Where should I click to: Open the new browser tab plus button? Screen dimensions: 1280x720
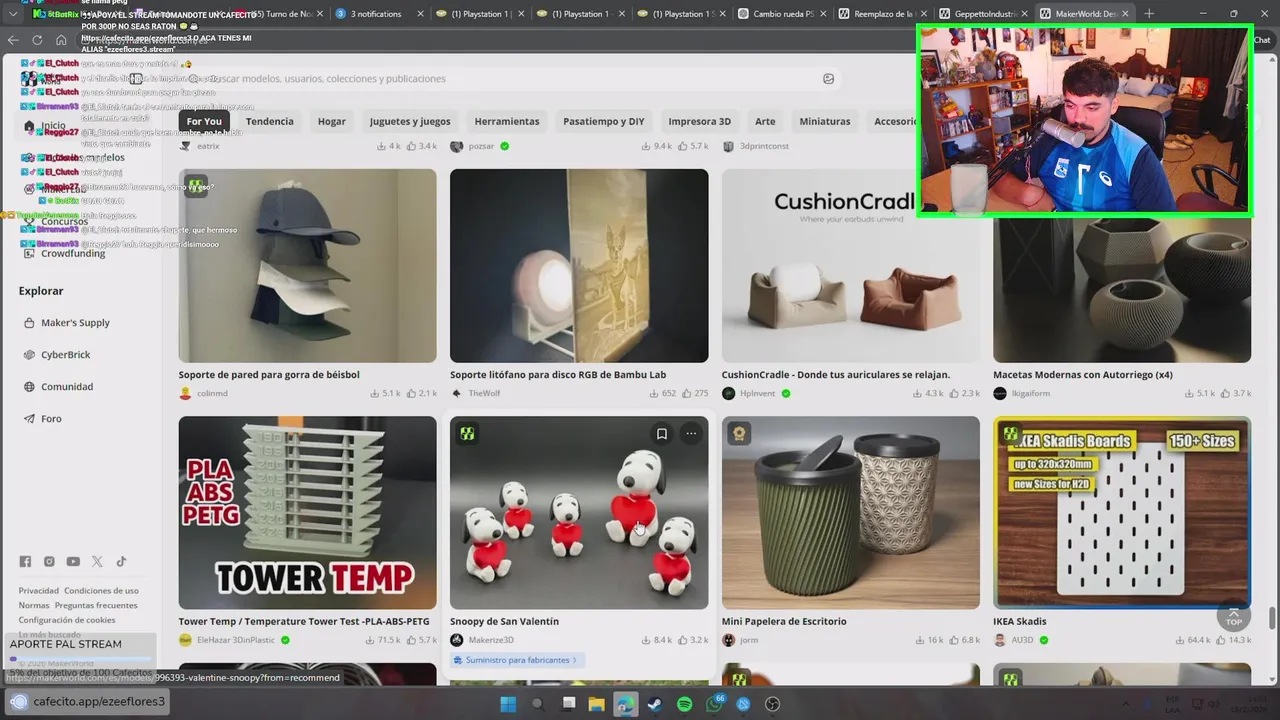point(1149,14)
